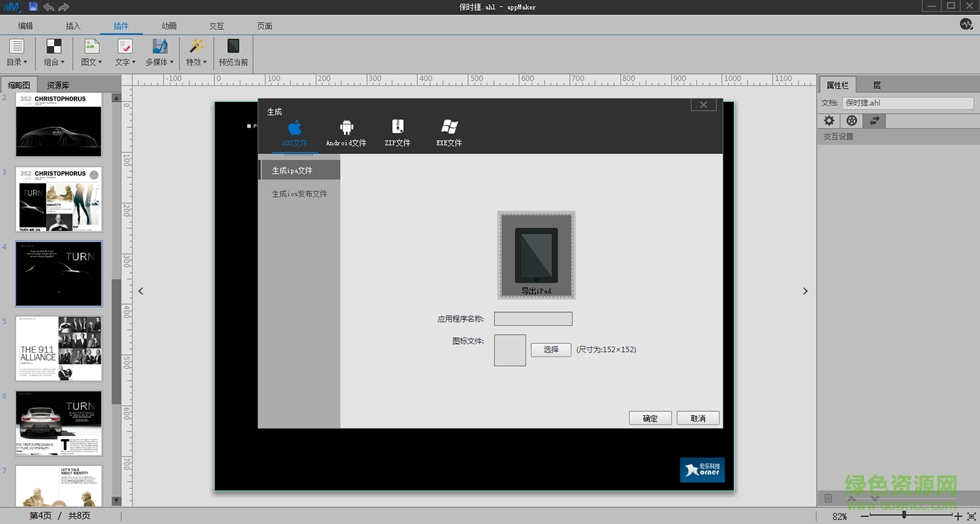Select the iOS文件 Apple icon tab
Image resolution: width=980 pixels, height=524 pixels.
[x=295, y=128]
